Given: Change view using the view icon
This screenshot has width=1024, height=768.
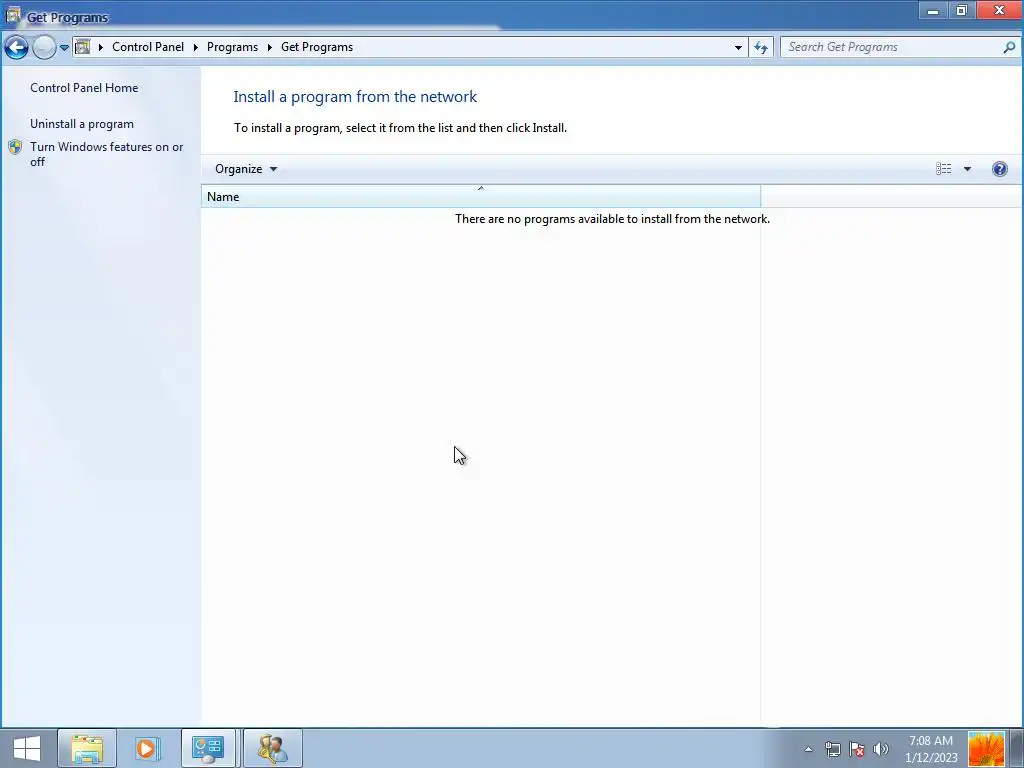Looking at the screenshot, I should point(944,168).
